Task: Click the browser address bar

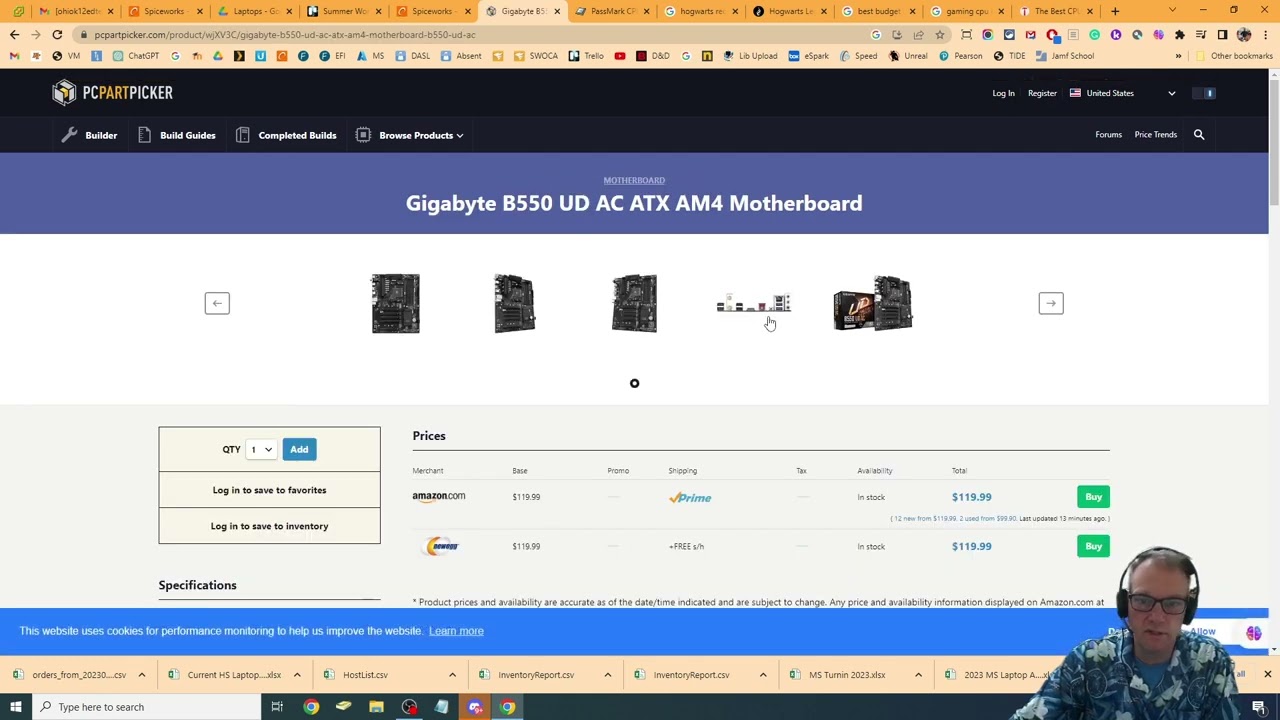Action: click(470, 34)
